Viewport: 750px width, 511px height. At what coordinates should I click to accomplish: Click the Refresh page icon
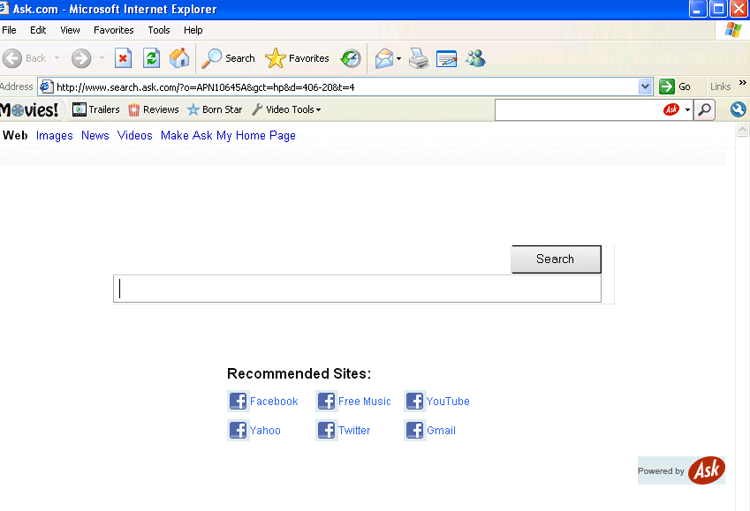coord(151,58)
